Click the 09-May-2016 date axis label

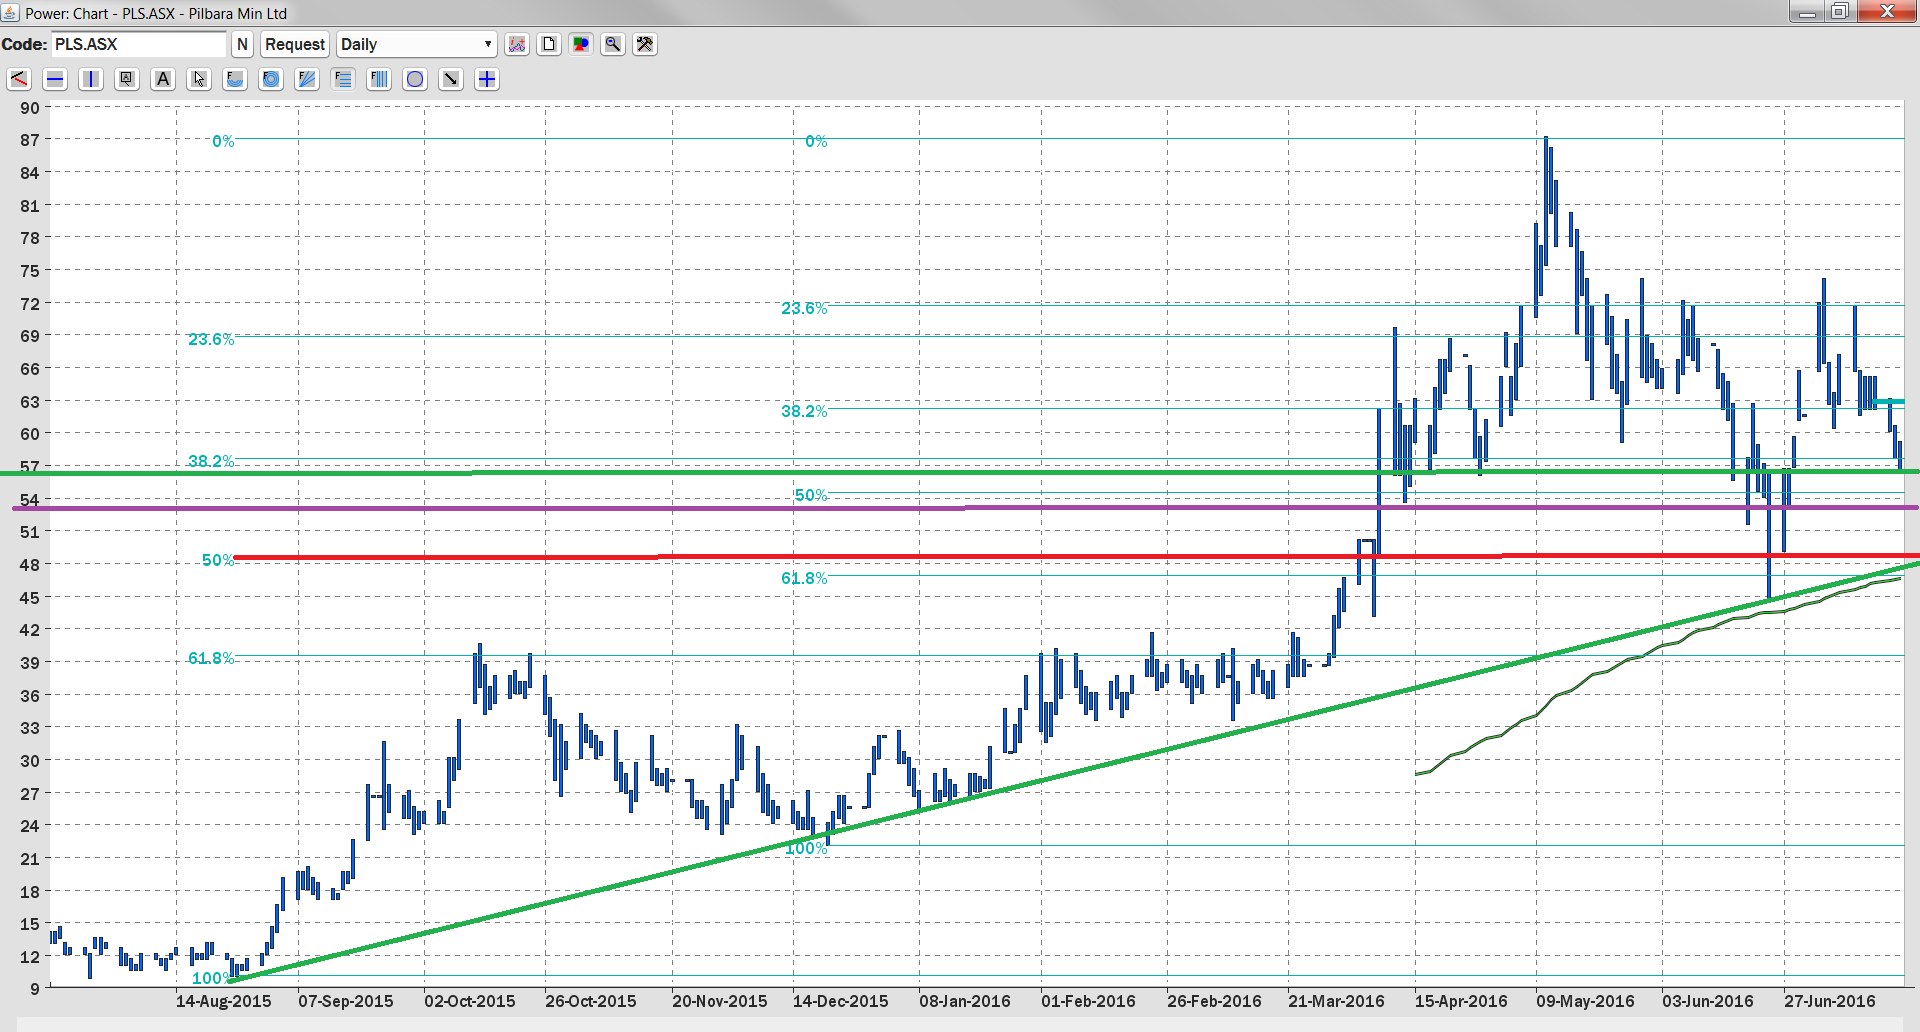(1585, 1001)
